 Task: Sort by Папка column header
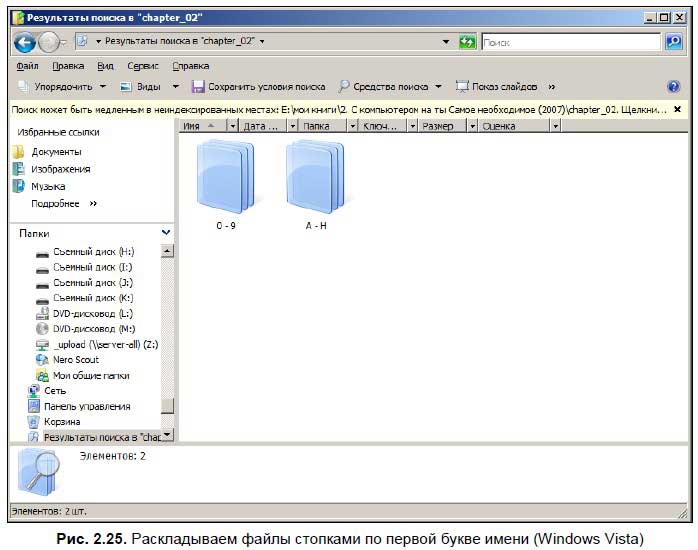[x=323, y=126]
